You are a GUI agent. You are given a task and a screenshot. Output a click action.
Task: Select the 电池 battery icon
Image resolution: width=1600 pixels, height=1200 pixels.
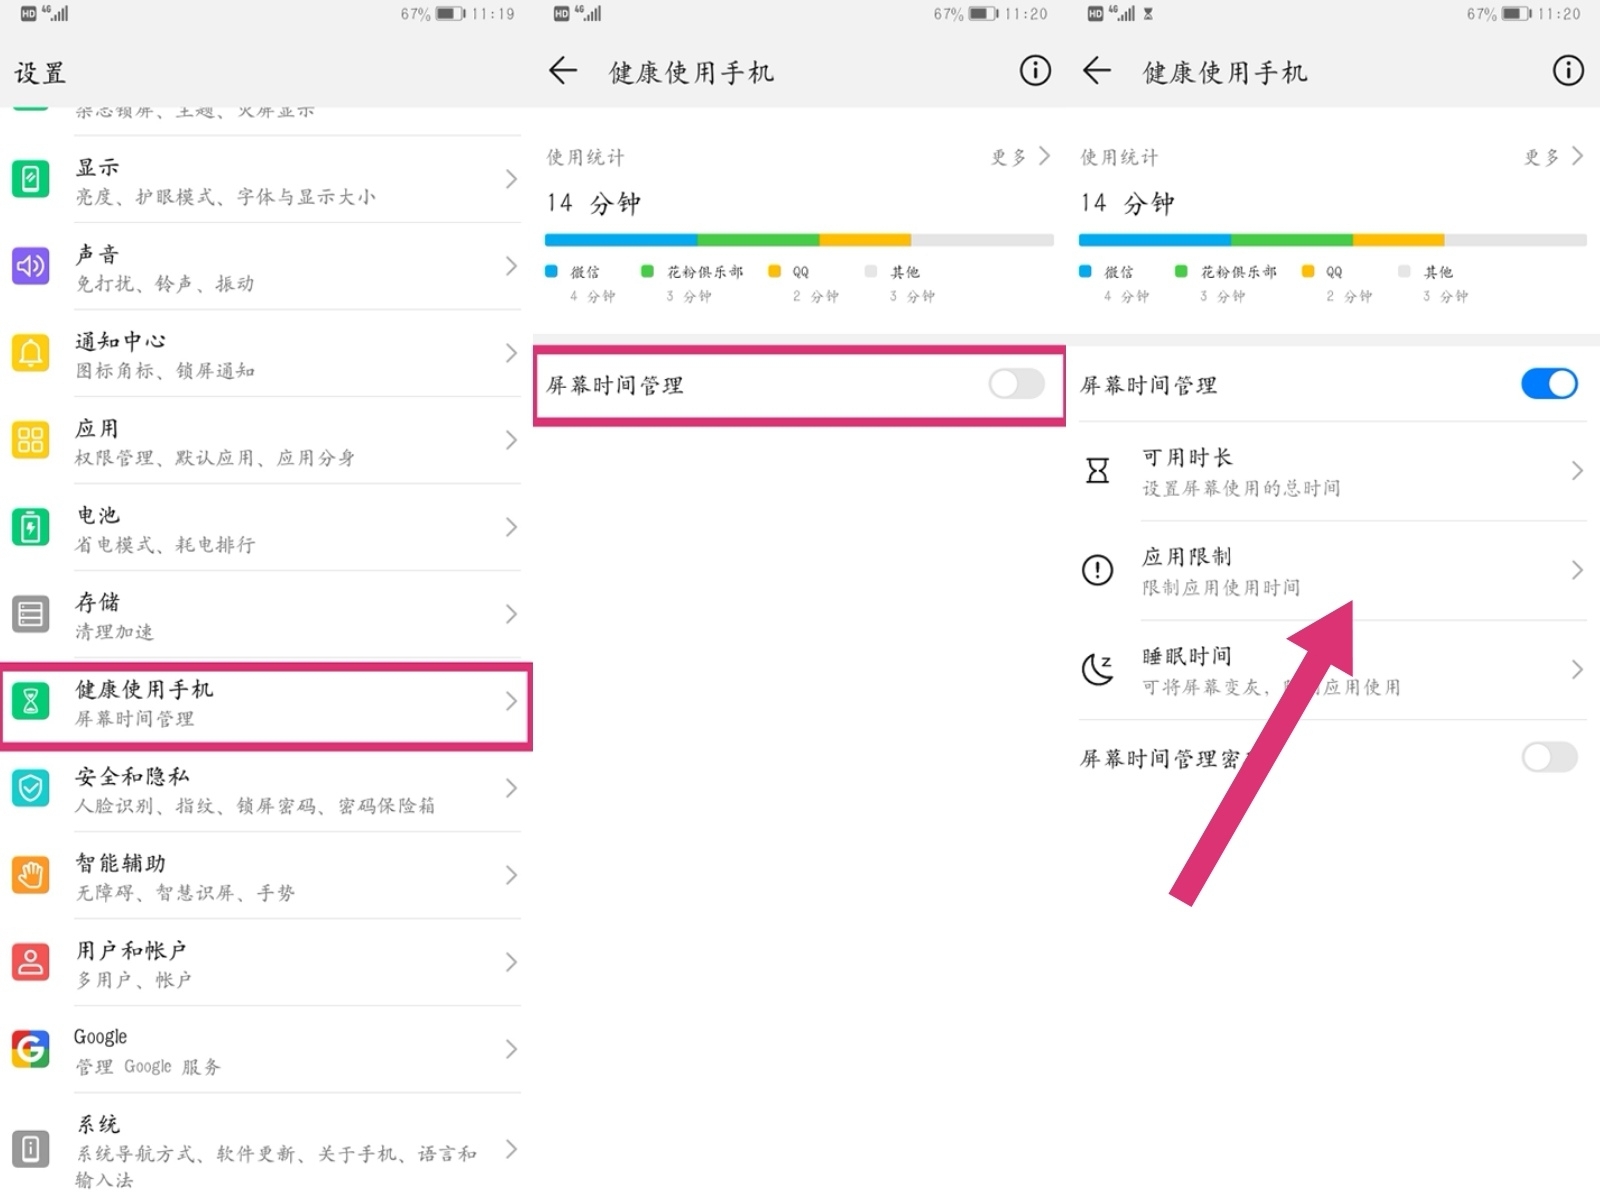click(x=30, y=527)
